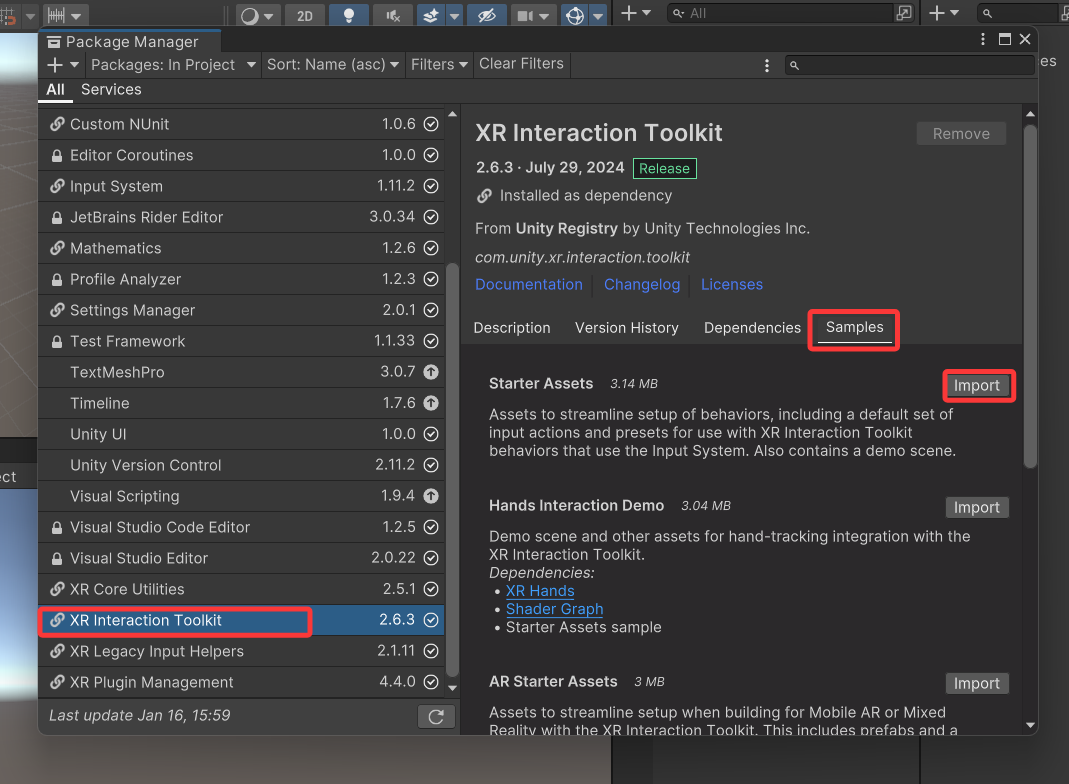
Task: Click the Remove button
Action: 961,134
